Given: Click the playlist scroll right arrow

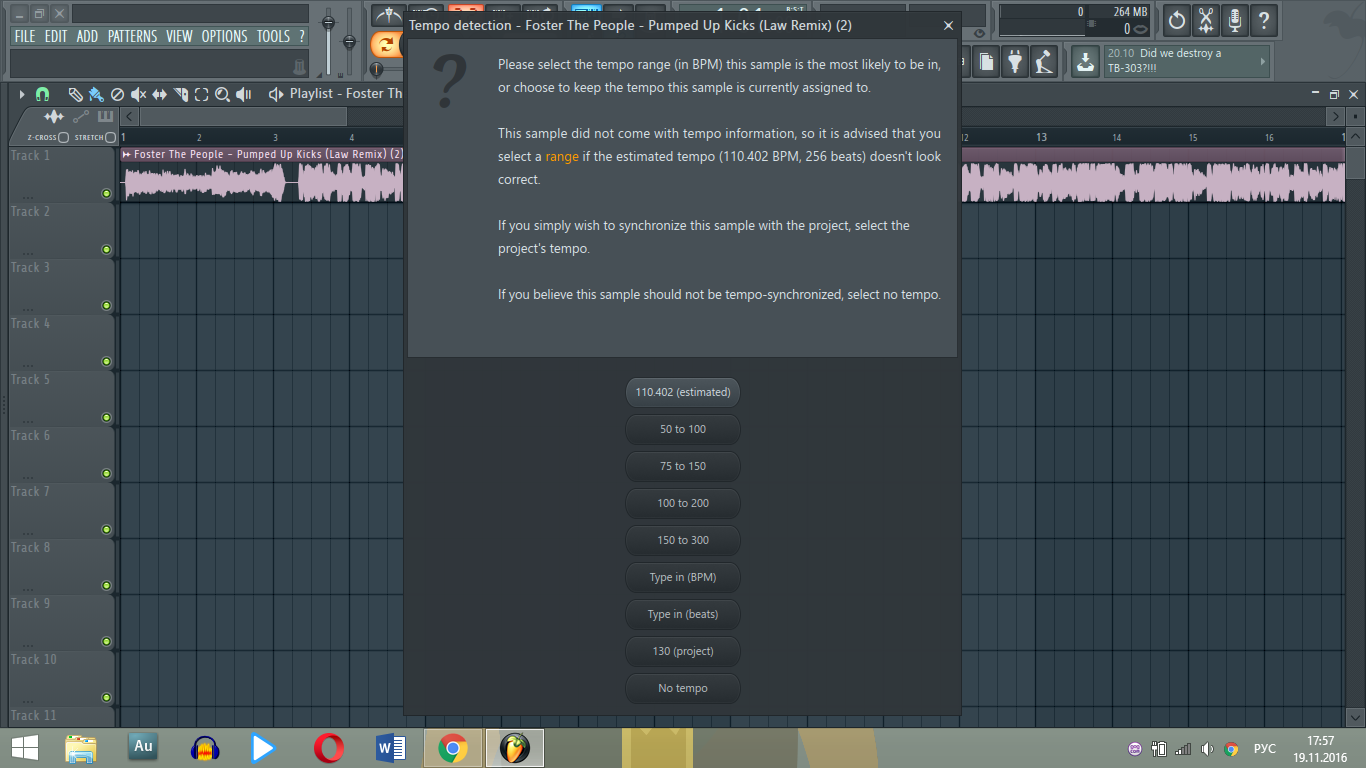Looking at the screenshot, I should click(1338, 117).
